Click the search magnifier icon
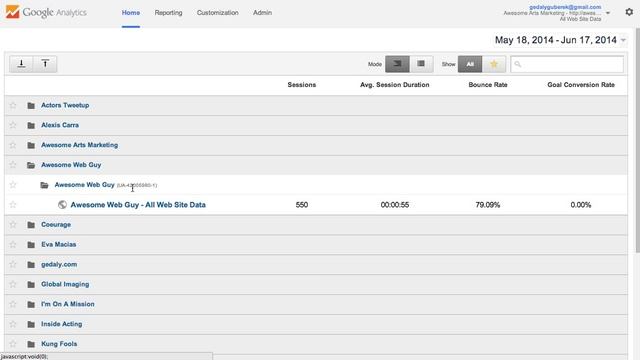 click(x=518, y=64)
